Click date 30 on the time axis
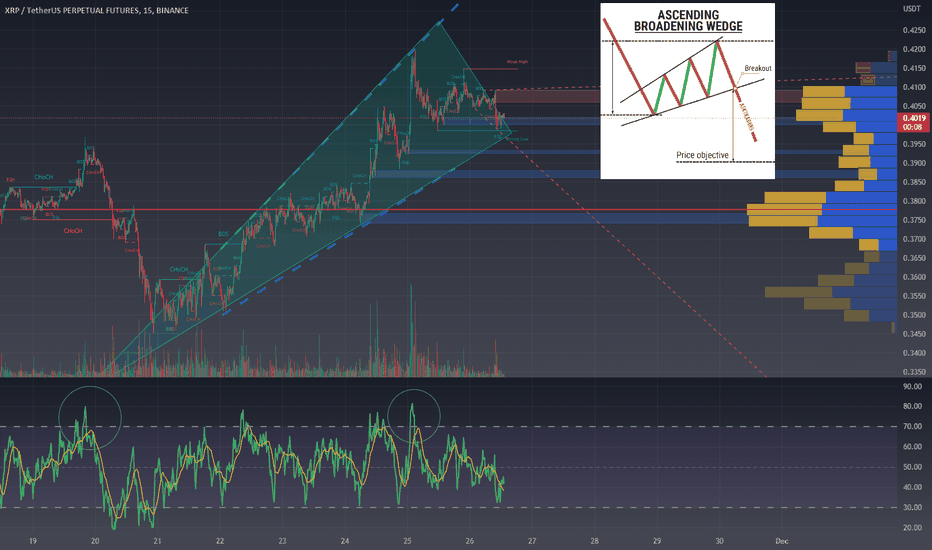The height and width of the screenshot is (550, 932). click(719, 541)
